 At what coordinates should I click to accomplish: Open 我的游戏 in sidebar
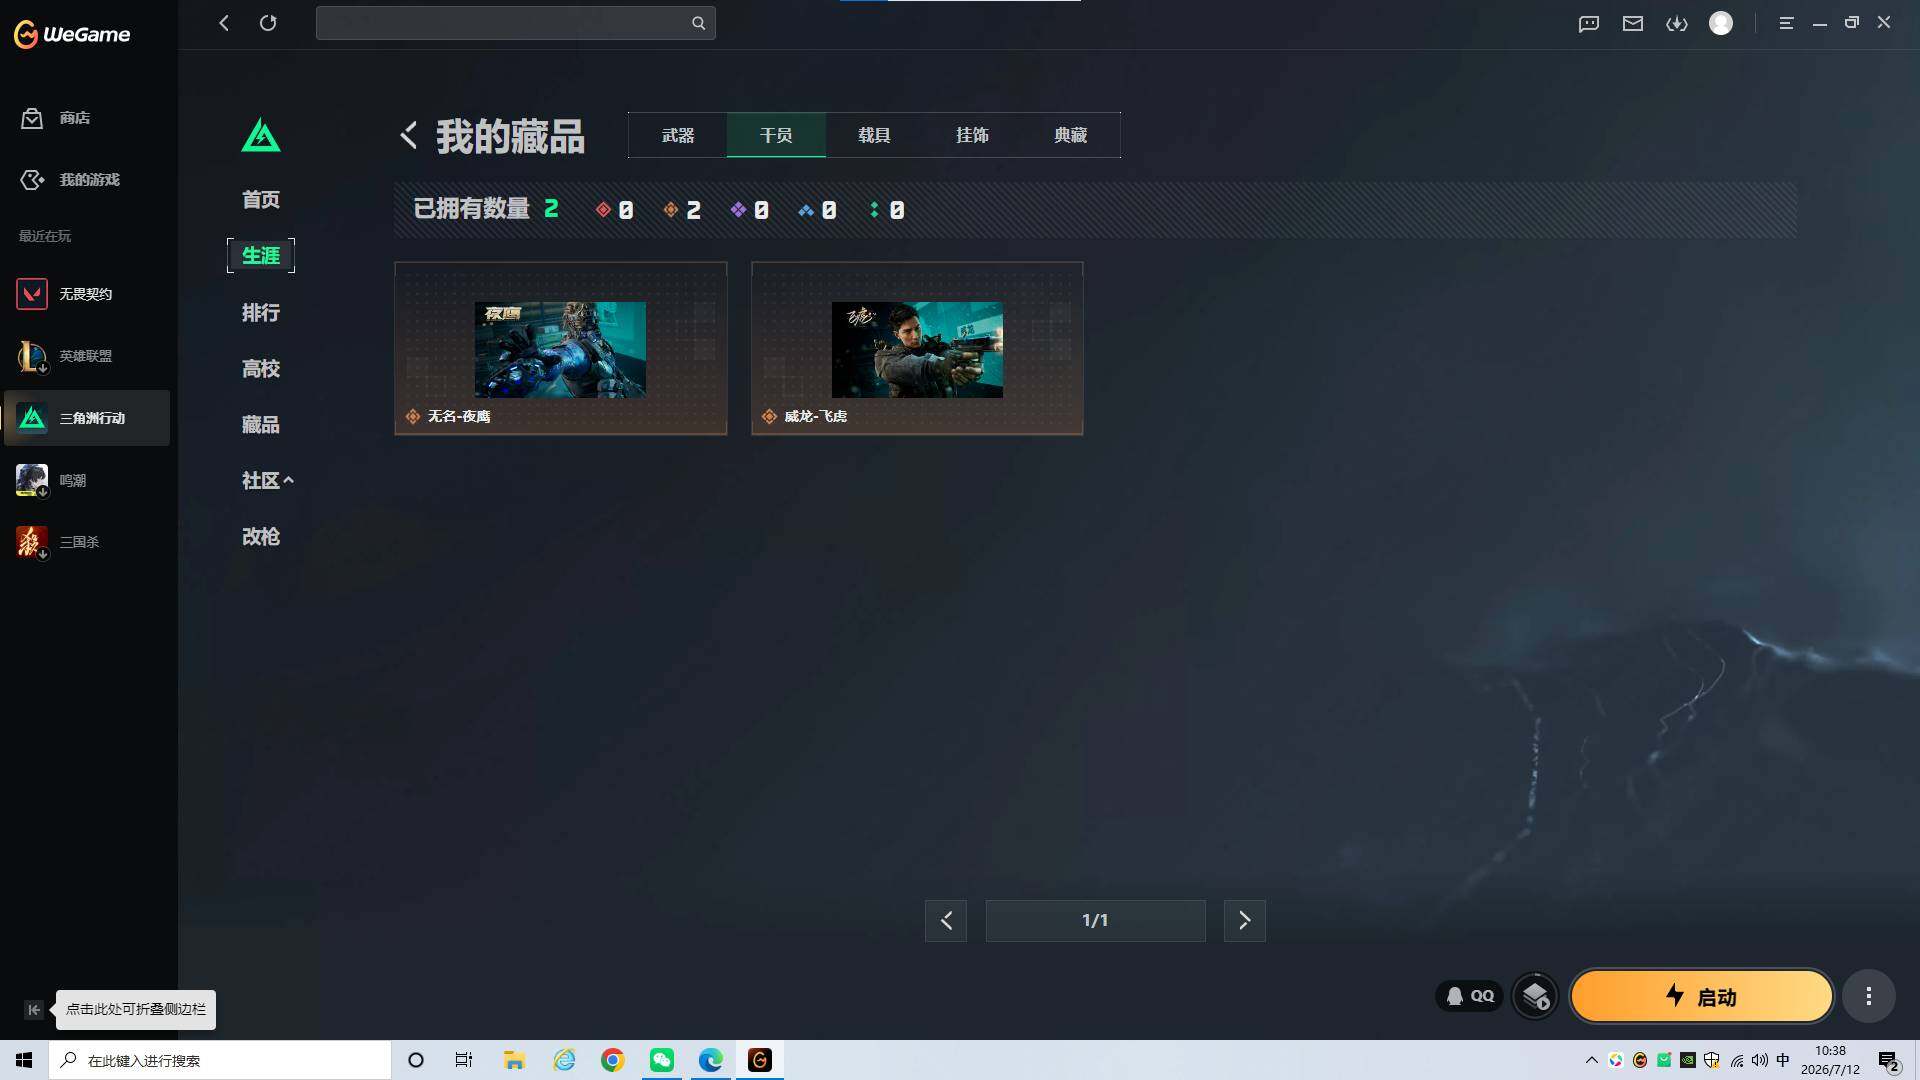[x=70, y=180]
